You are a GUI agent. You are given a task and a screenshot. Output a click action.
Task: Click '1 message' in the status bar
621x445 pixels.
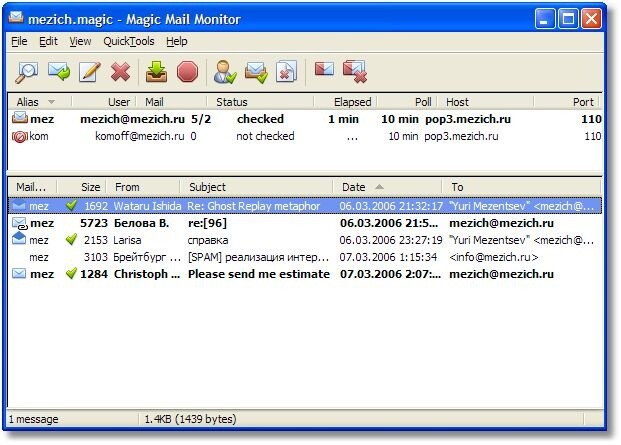[34, 419]
